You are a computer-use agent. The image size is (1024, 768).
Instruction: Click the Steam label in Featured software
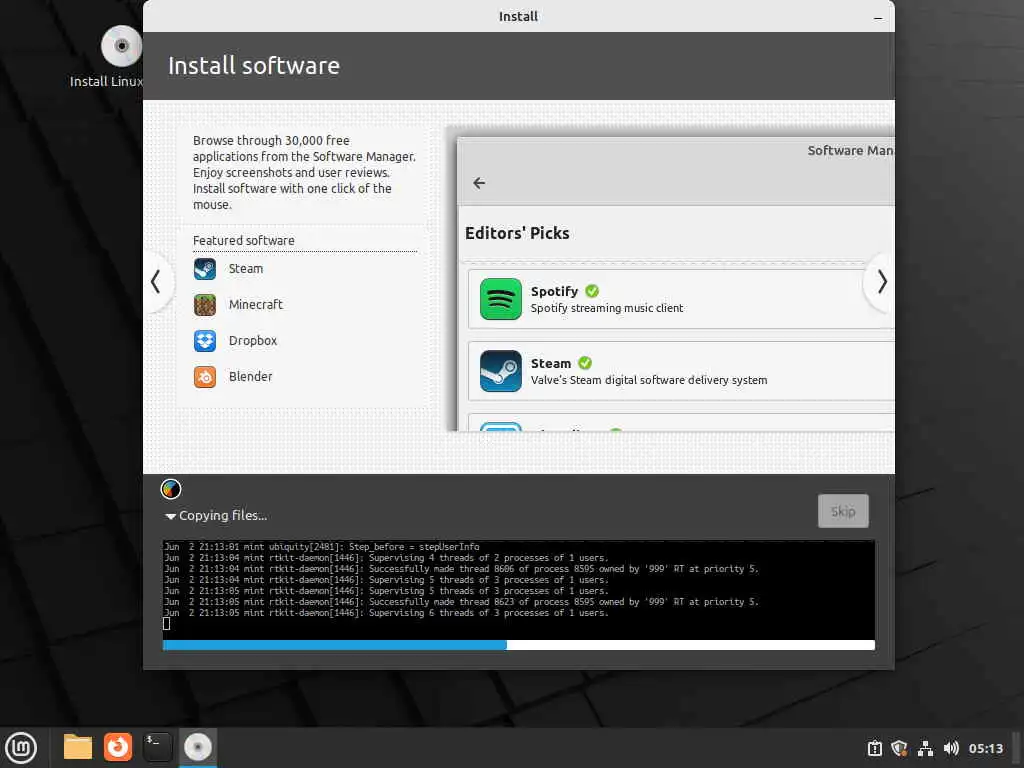(246, 269)
